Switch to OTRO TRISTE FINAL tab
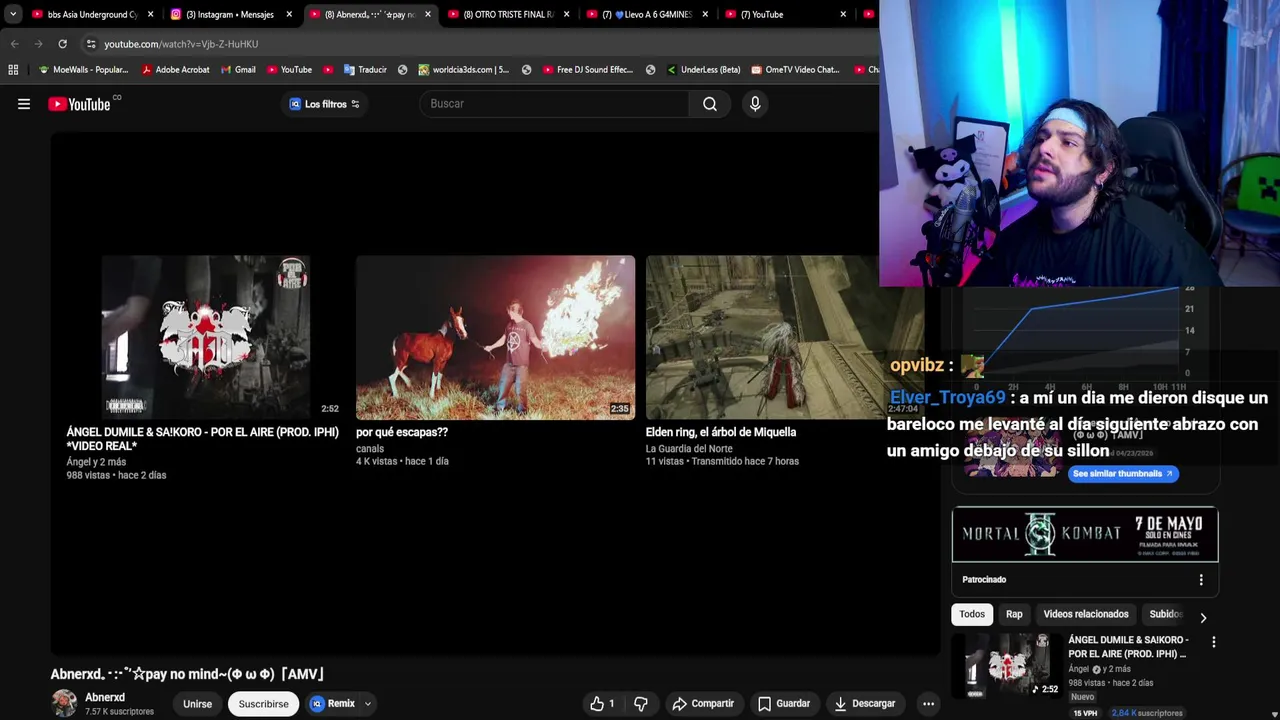The height and width of the screenshot is (720, 1280). click(509, 15)
